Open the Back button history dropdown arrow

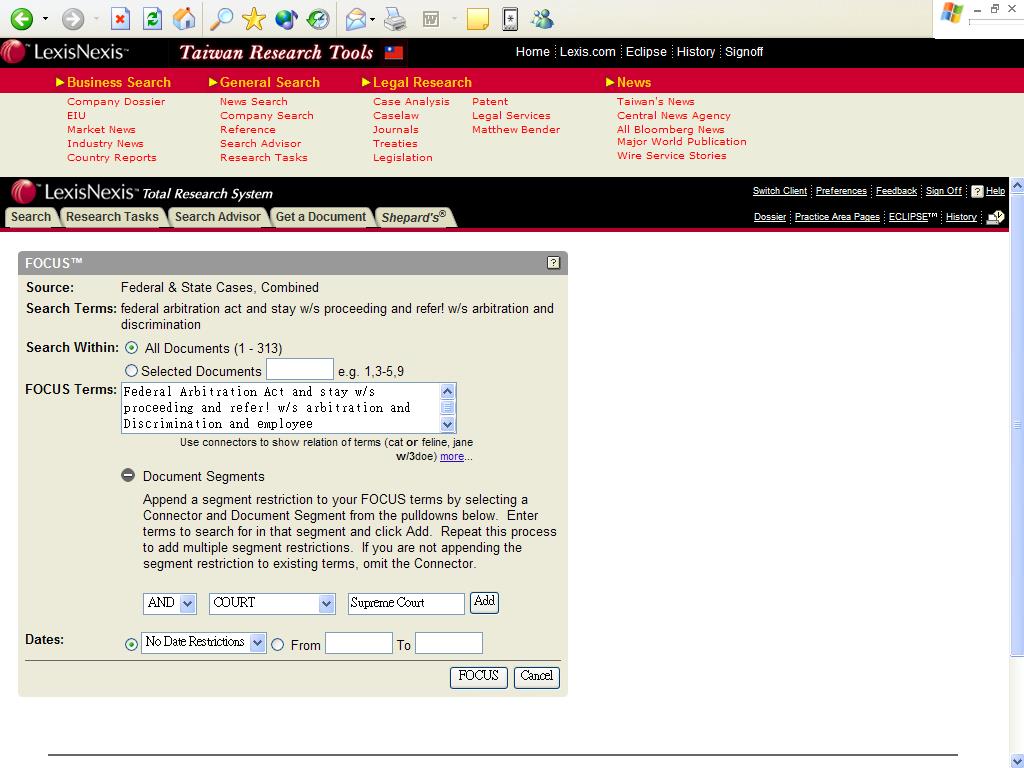(x=45, y=18)
